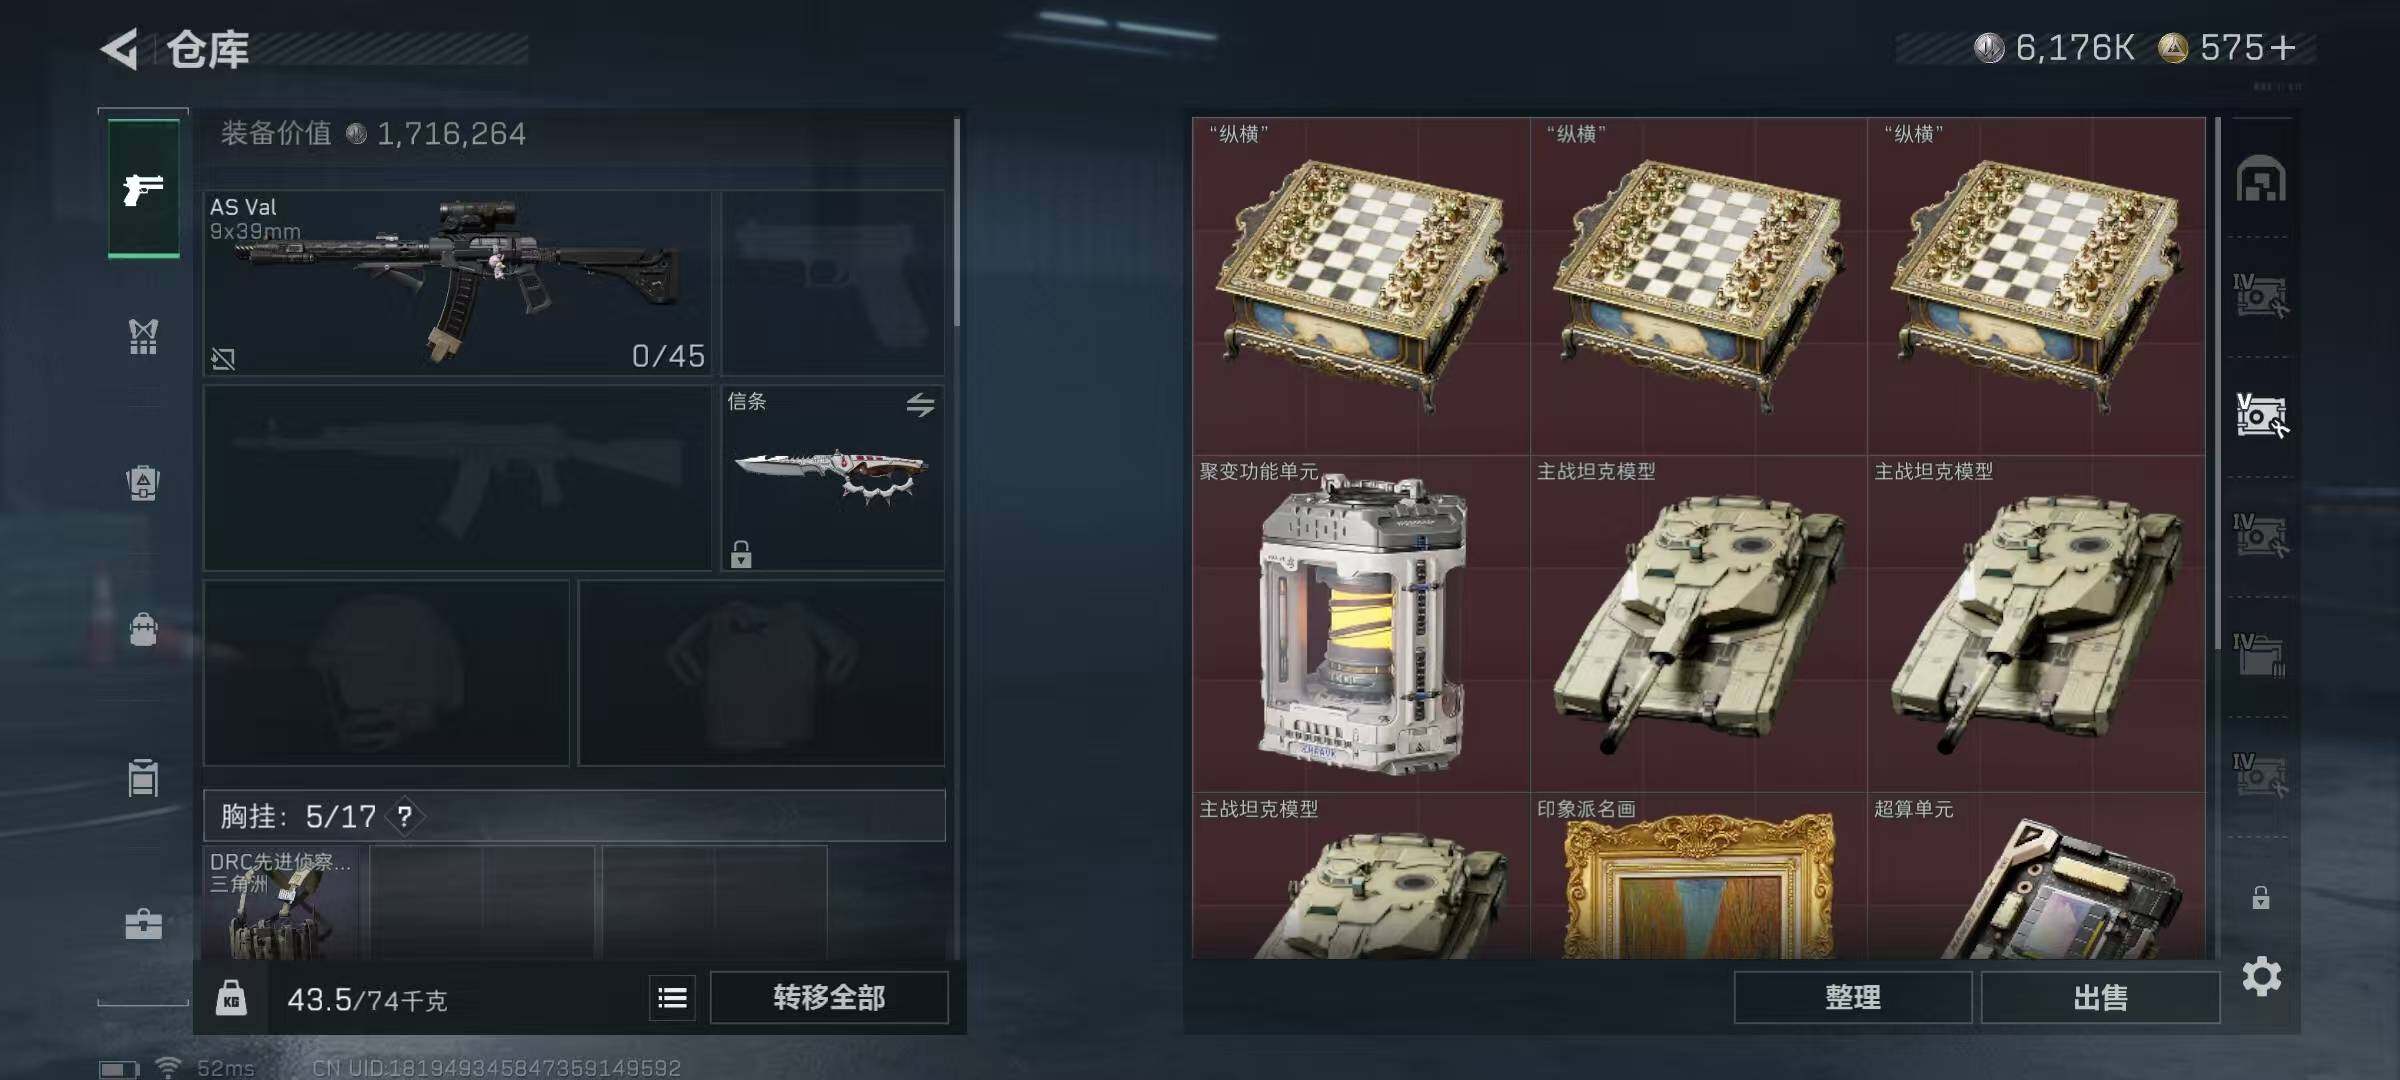Select the 聚变功能单元 item thumbnail
Viewport: 2400px width, 1080px height.
(x=1361, y=624)
